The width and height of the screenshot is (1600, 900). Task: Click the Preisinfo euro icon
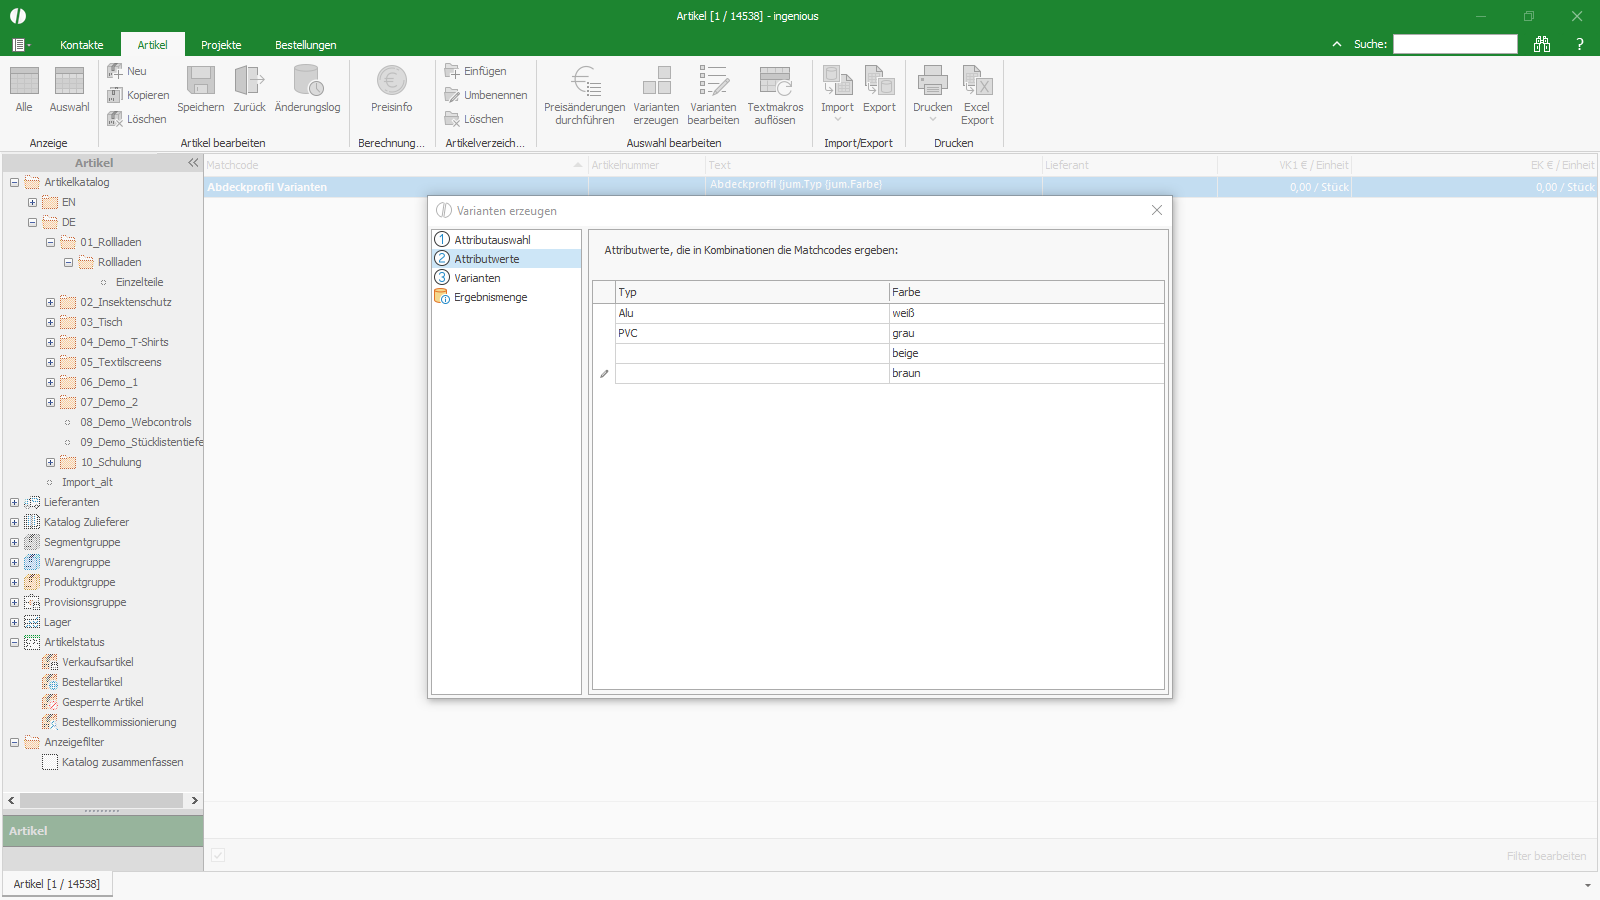pos(391,81)
